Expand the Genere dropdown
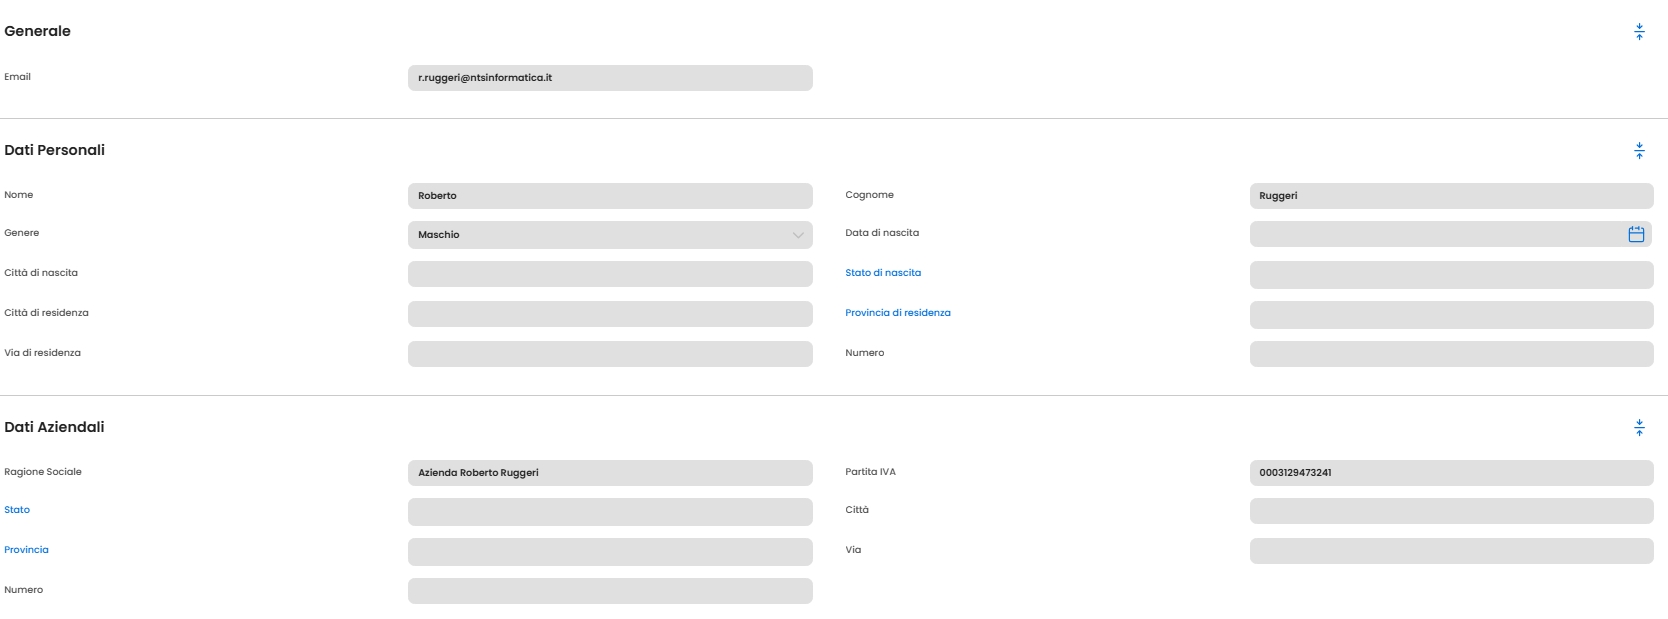The image size is (1668, 619). [x=797, y=235]
